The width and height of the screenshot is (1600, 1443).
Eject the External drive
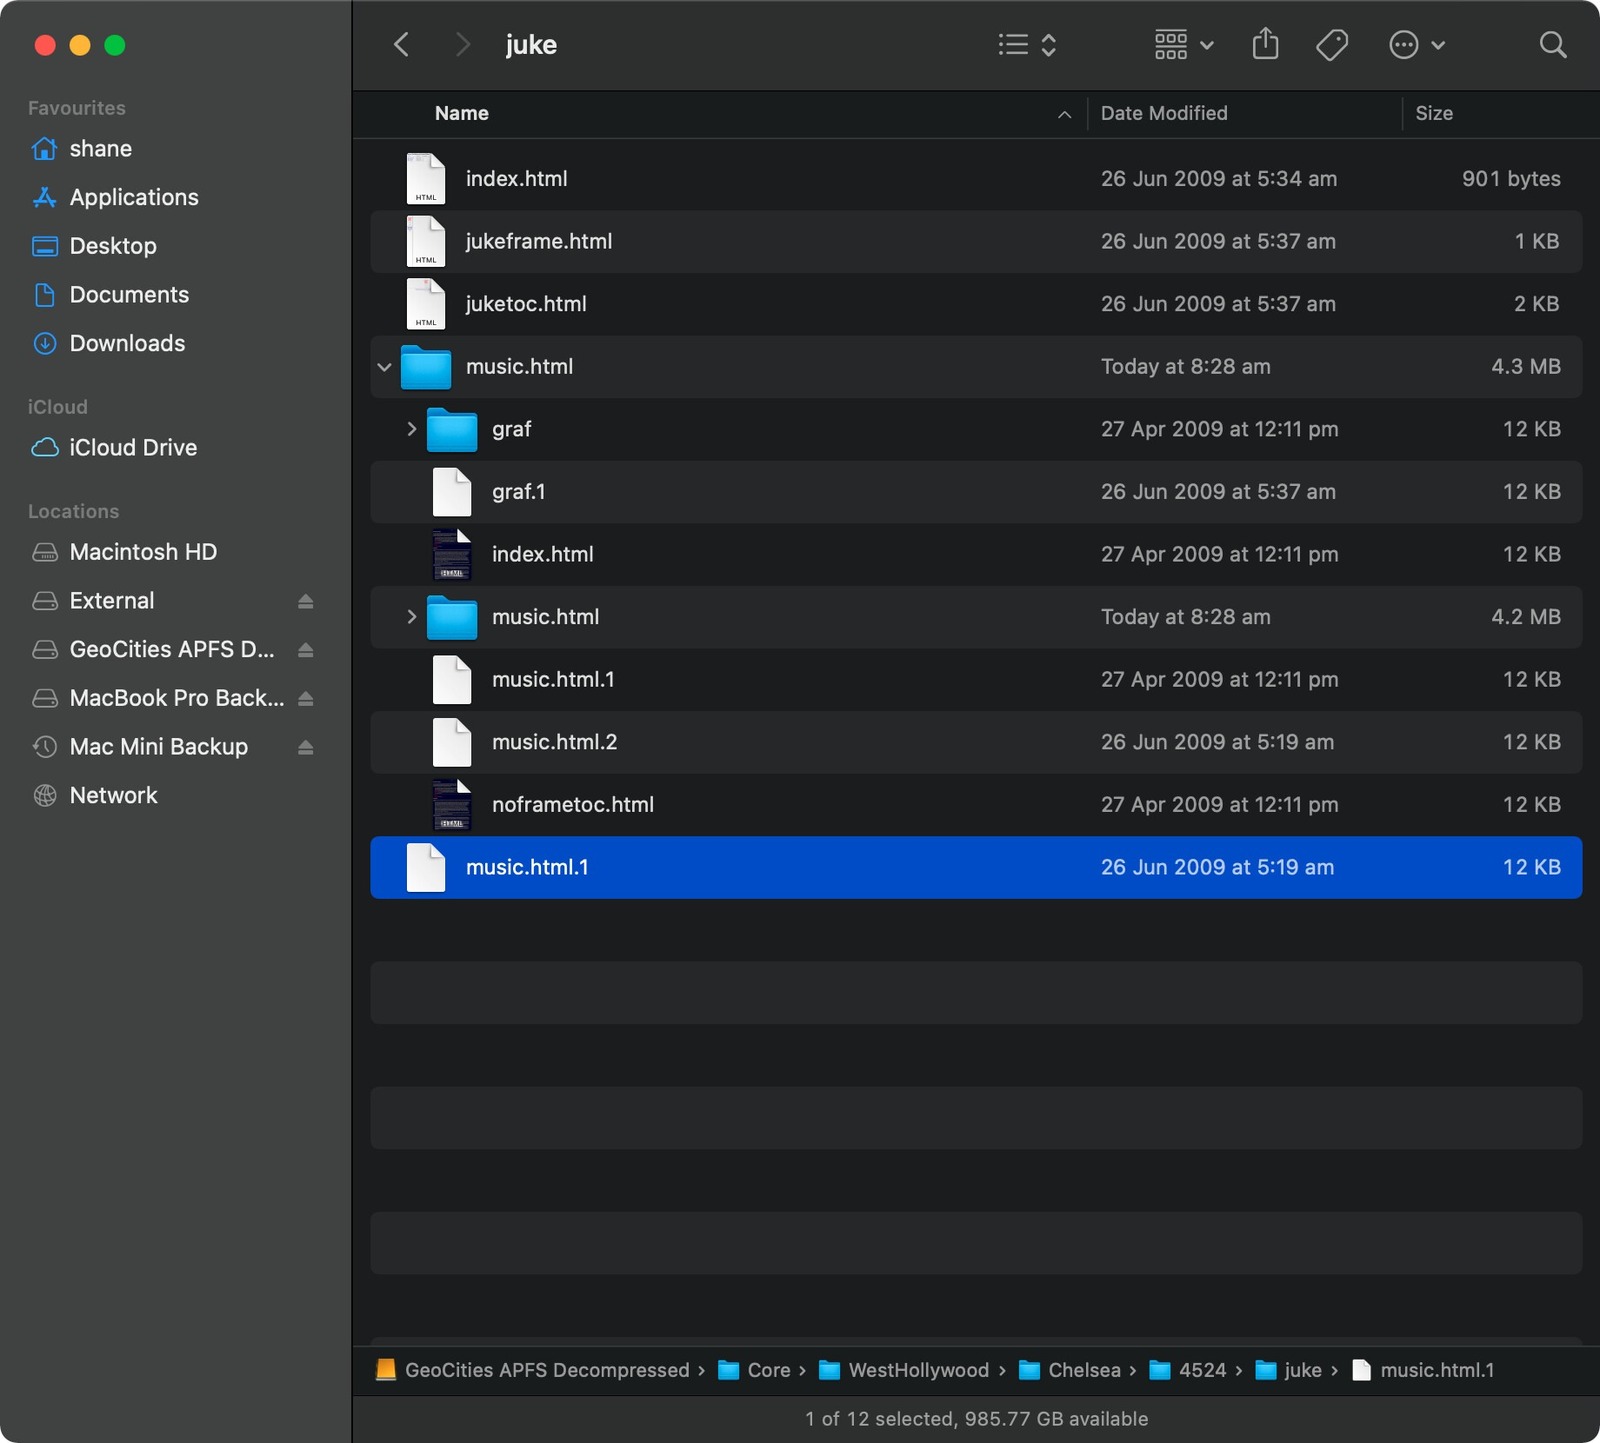[x=306, y=601]
